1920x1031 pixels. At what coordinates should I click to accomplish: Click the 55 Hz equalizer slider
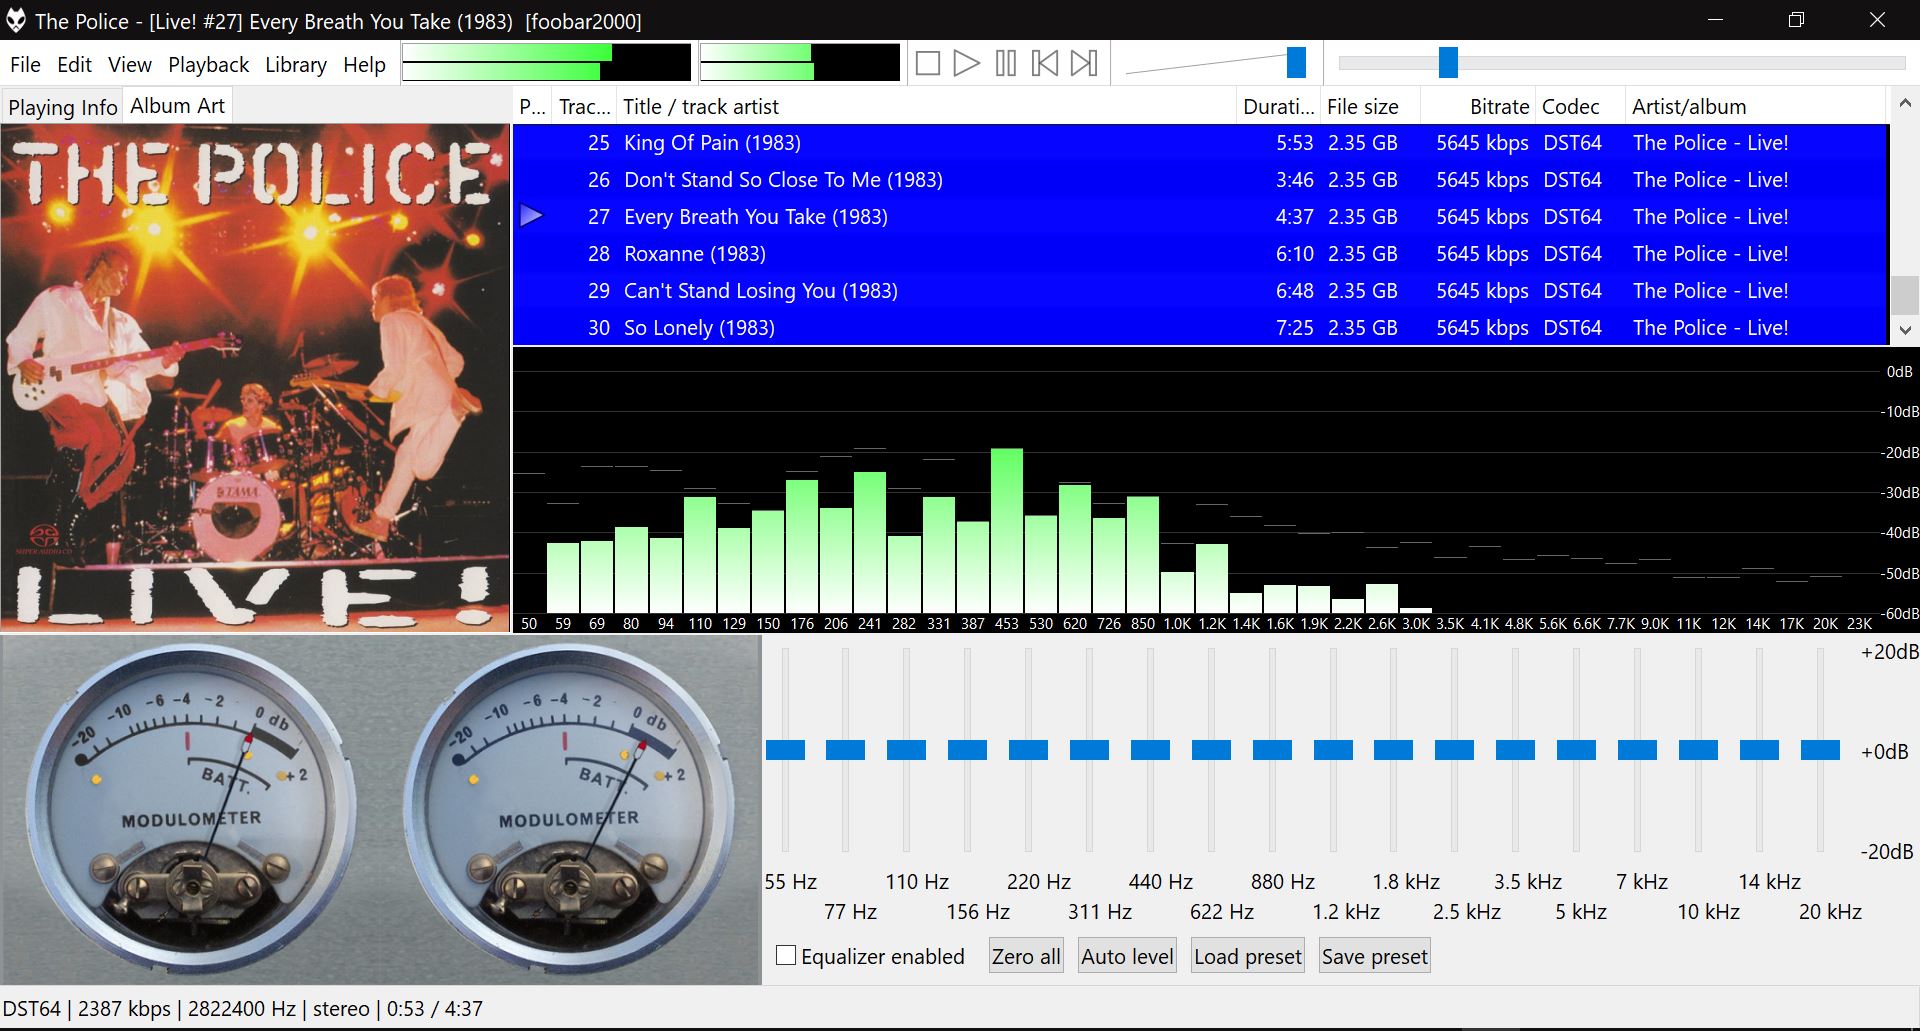point(785,750)
